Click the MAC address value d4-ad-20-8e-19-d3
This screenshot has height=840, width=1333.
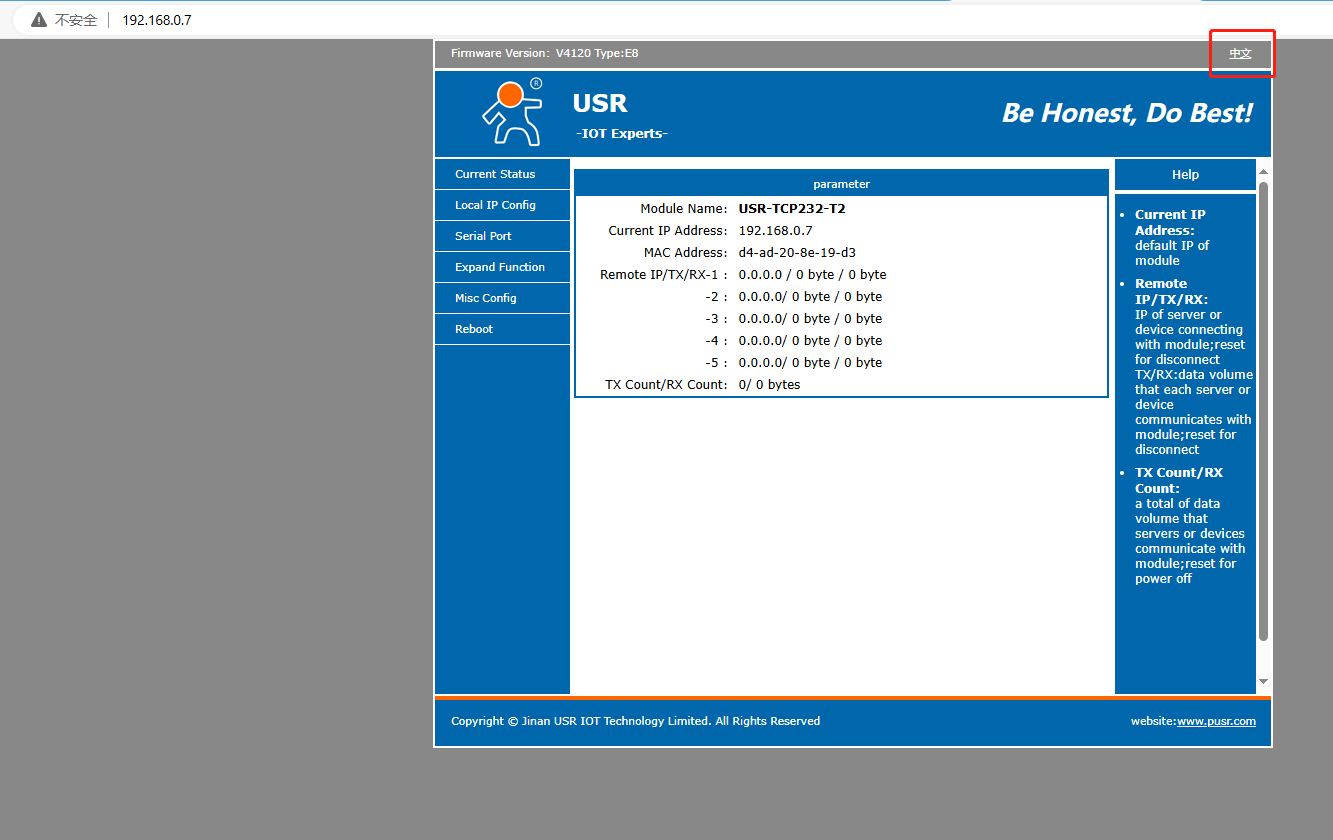click(x=797, y=253)
